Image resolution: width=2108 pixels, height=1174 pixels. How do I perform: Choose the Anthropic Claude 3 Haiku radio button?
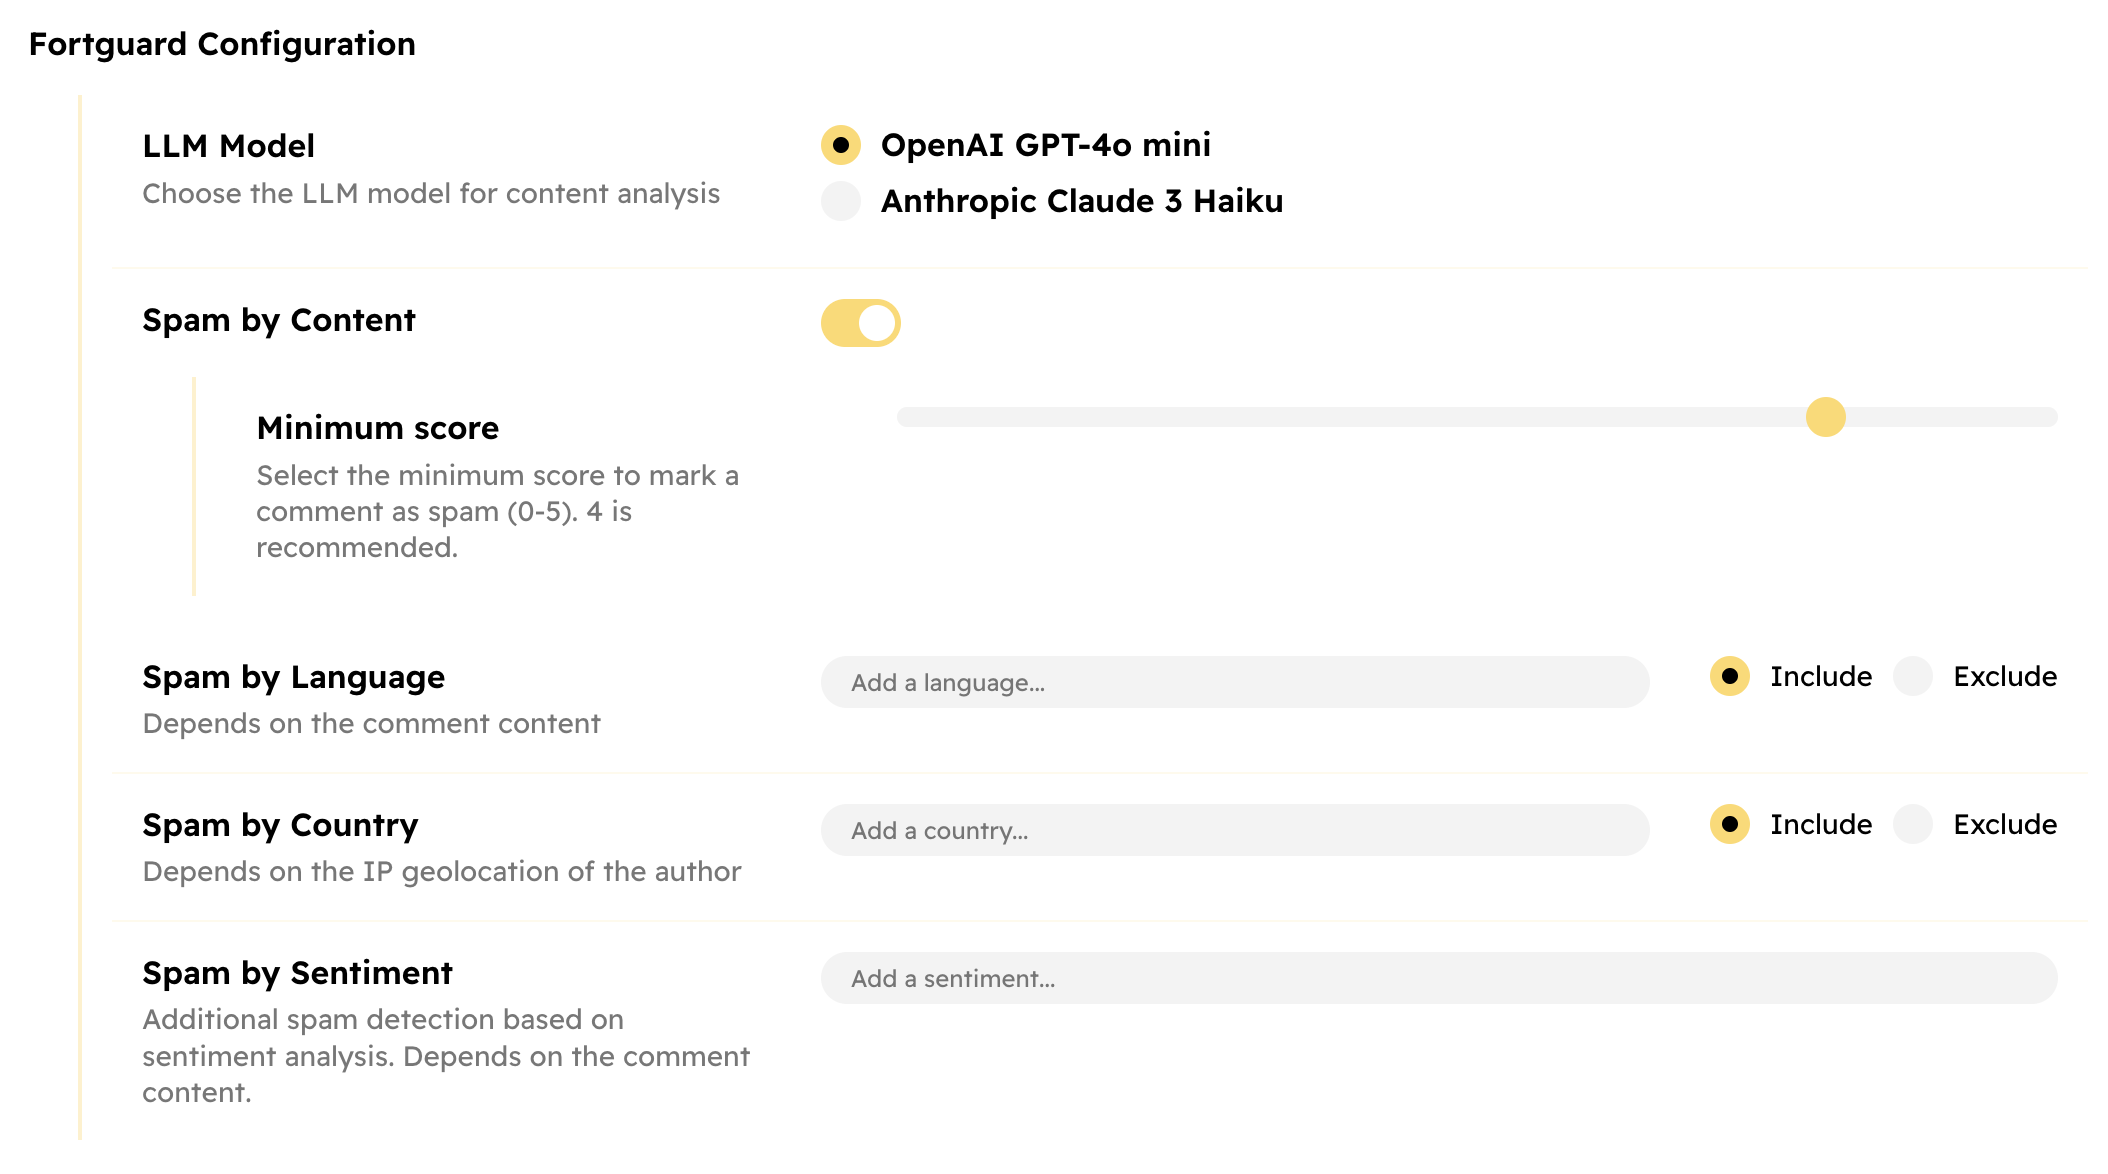[841, 201]
